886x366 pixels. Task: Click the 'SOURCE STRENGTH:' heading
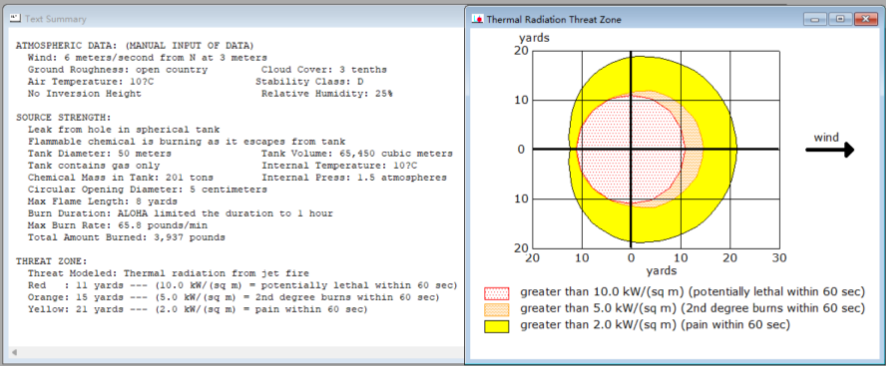(63, 117)
